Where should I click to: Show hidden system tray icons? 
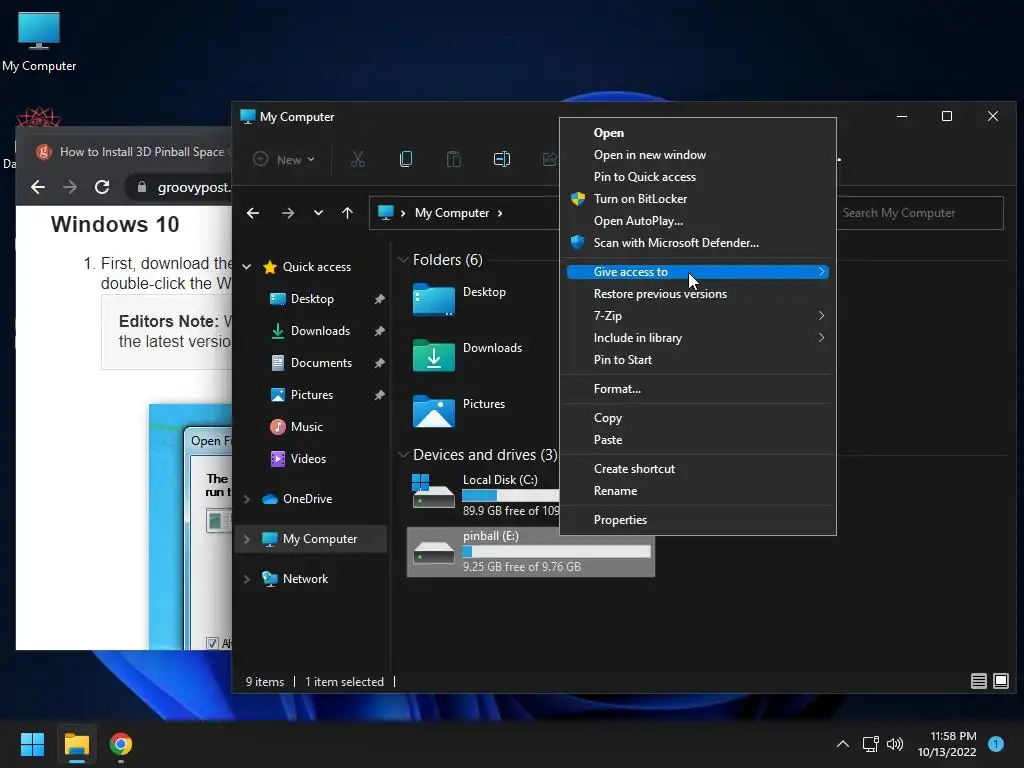coord(843,744)
